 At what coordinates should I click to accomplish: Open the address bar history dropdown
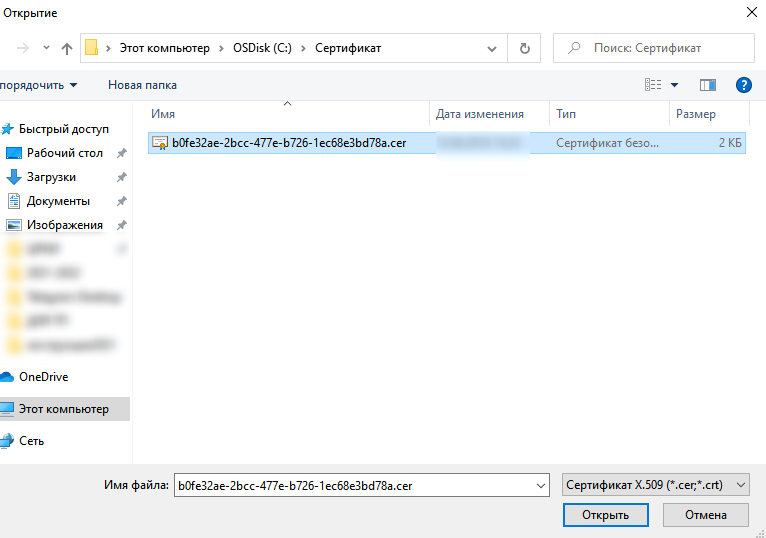[492, 48]
